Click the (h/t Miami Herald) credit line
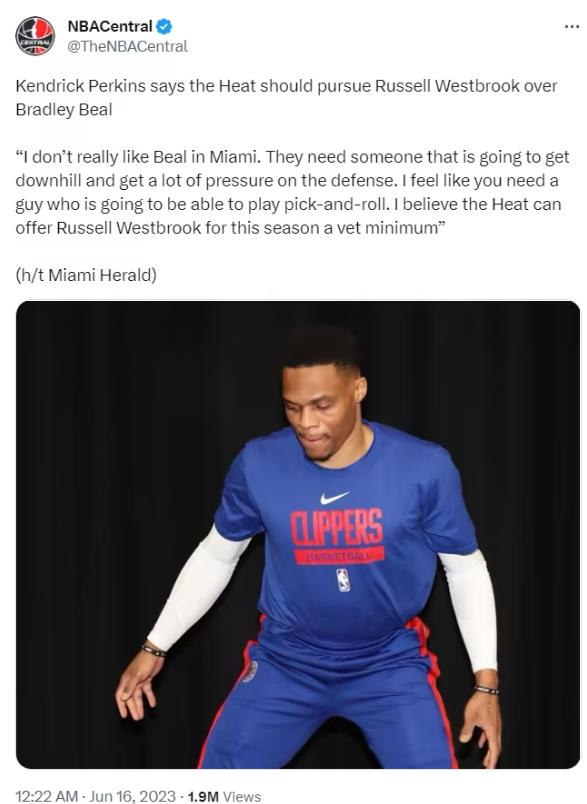 86,275
